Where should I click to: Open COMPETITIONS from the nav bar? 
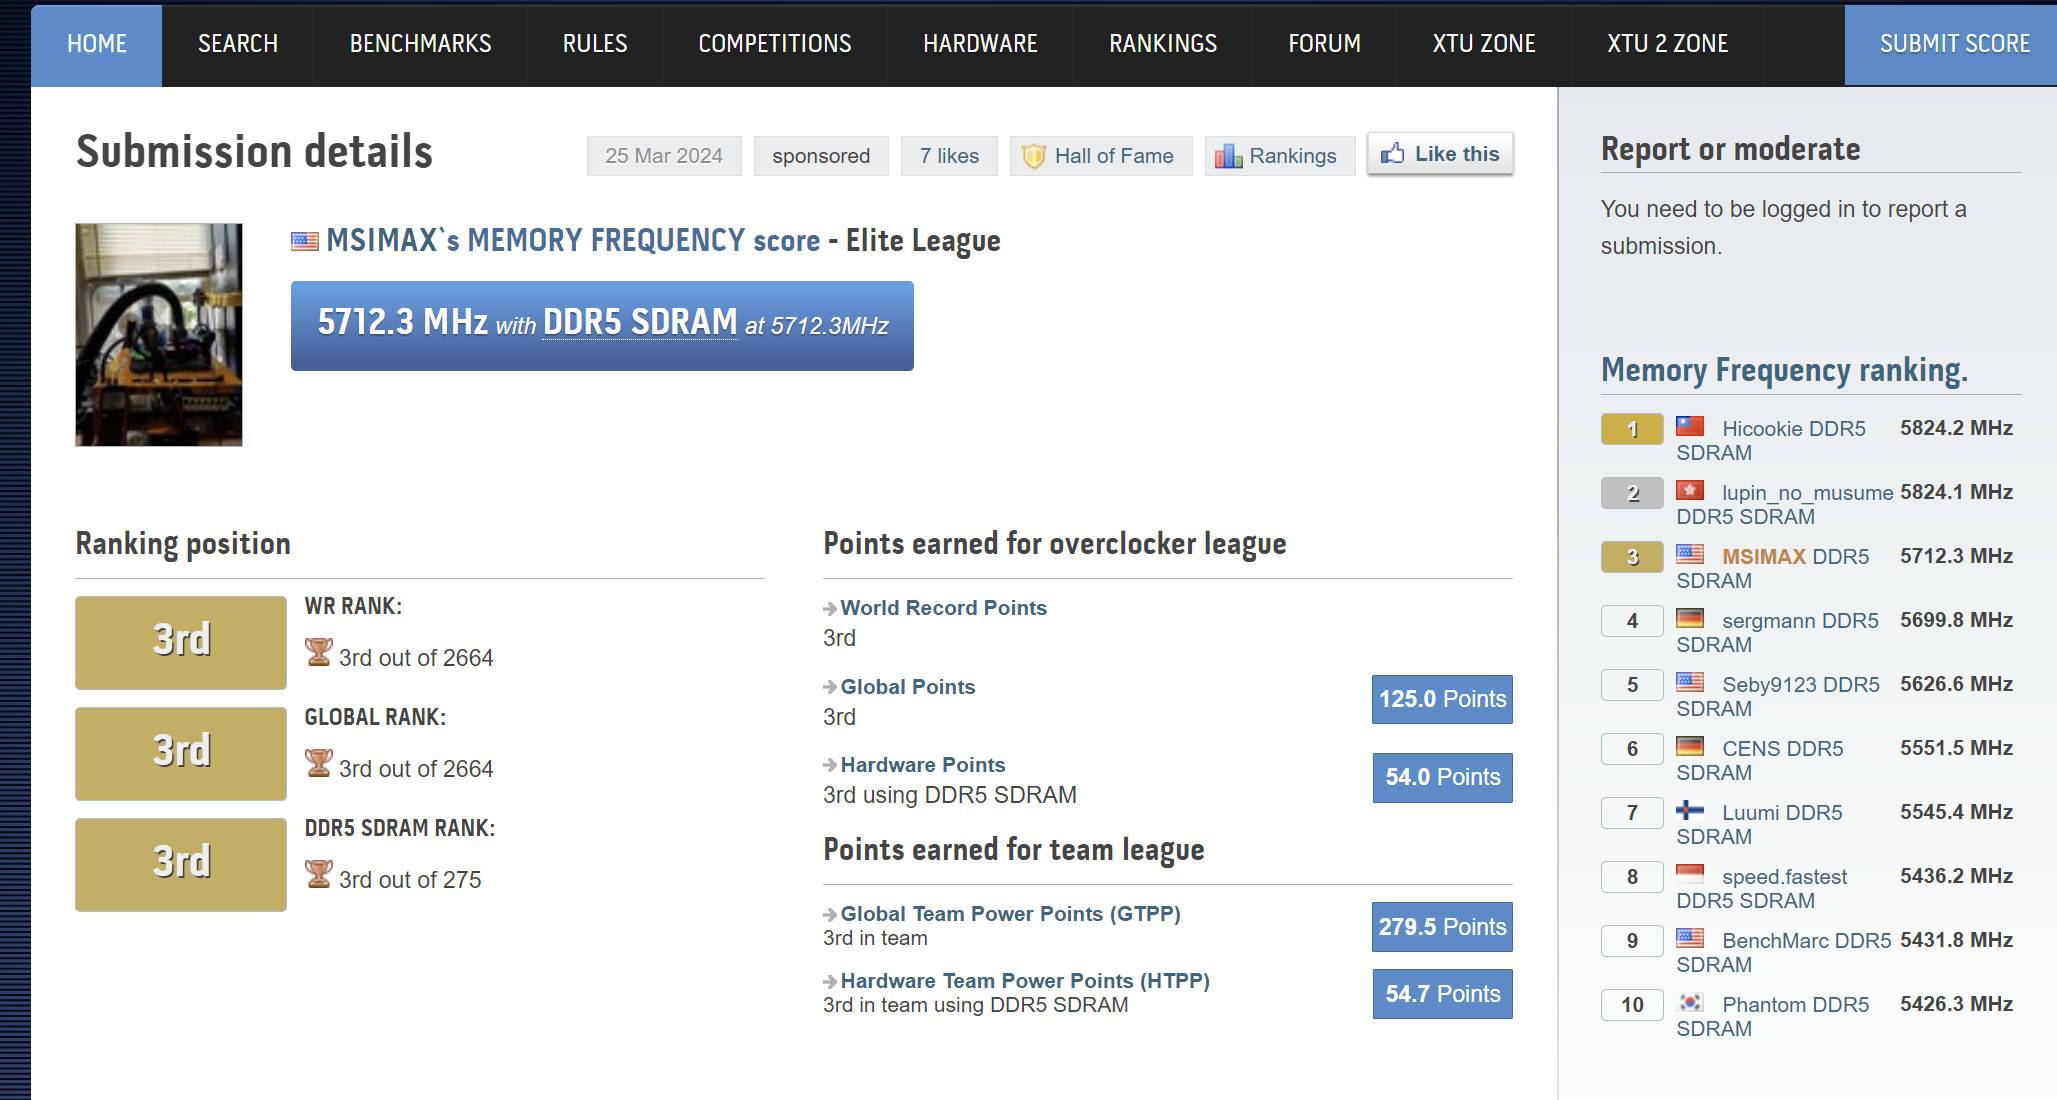point(775,44)
